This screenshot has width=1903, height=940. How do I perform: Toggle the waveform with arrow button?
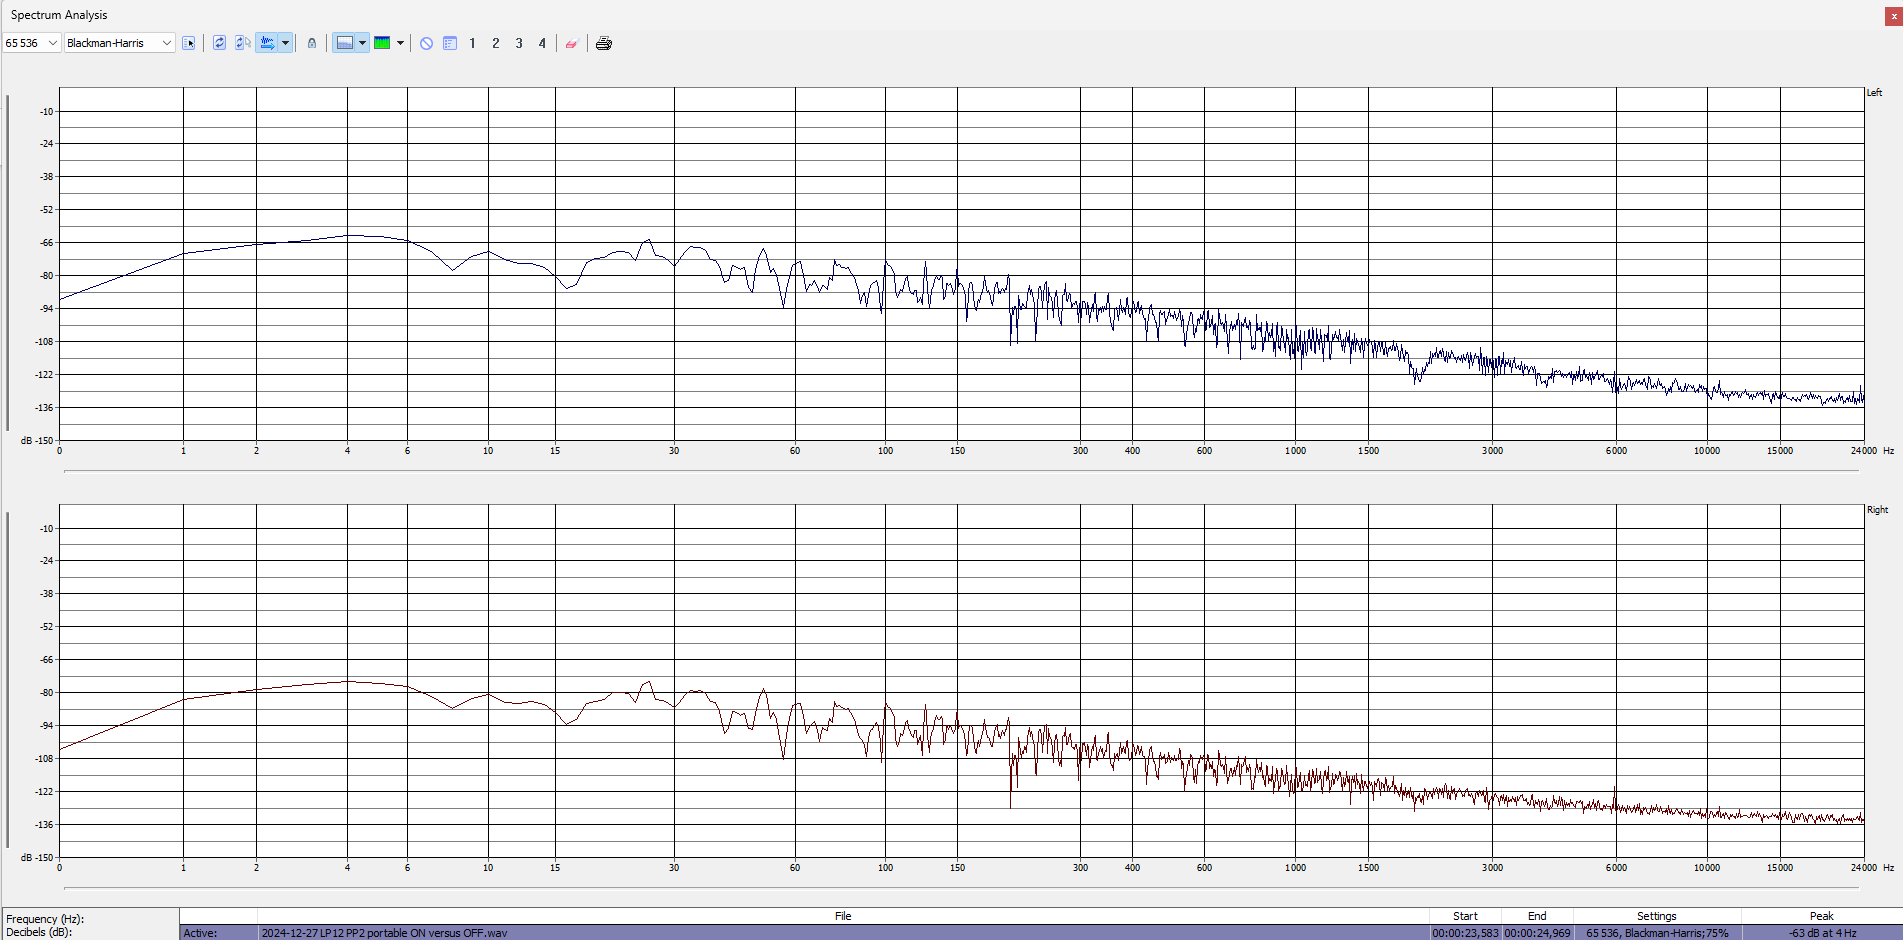point(267,43)
